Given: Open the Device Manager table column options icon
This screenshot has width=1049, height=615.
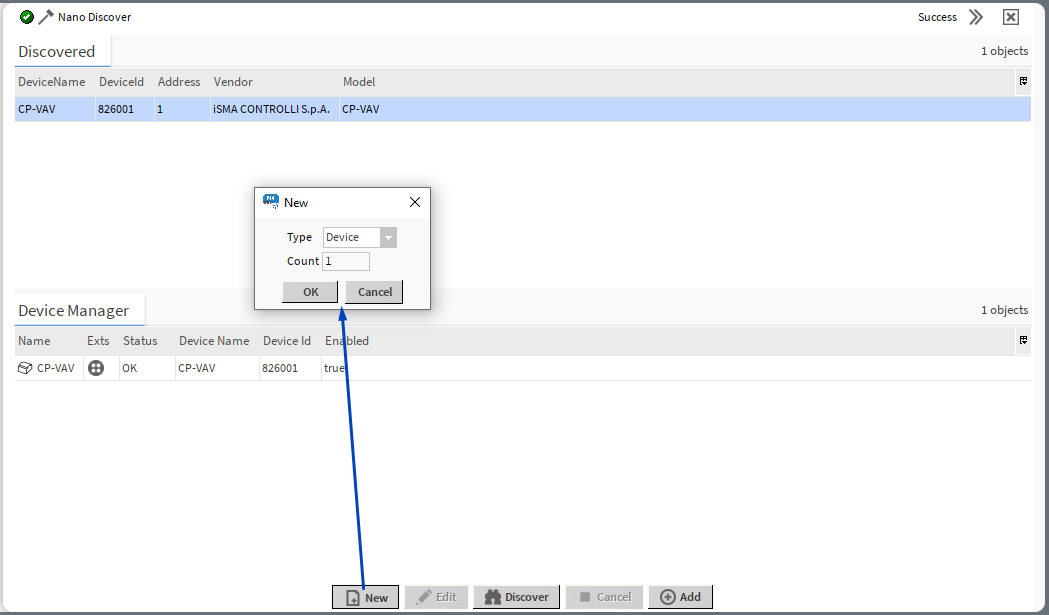Looking at the screenshot, I should tap(1022, 340).
